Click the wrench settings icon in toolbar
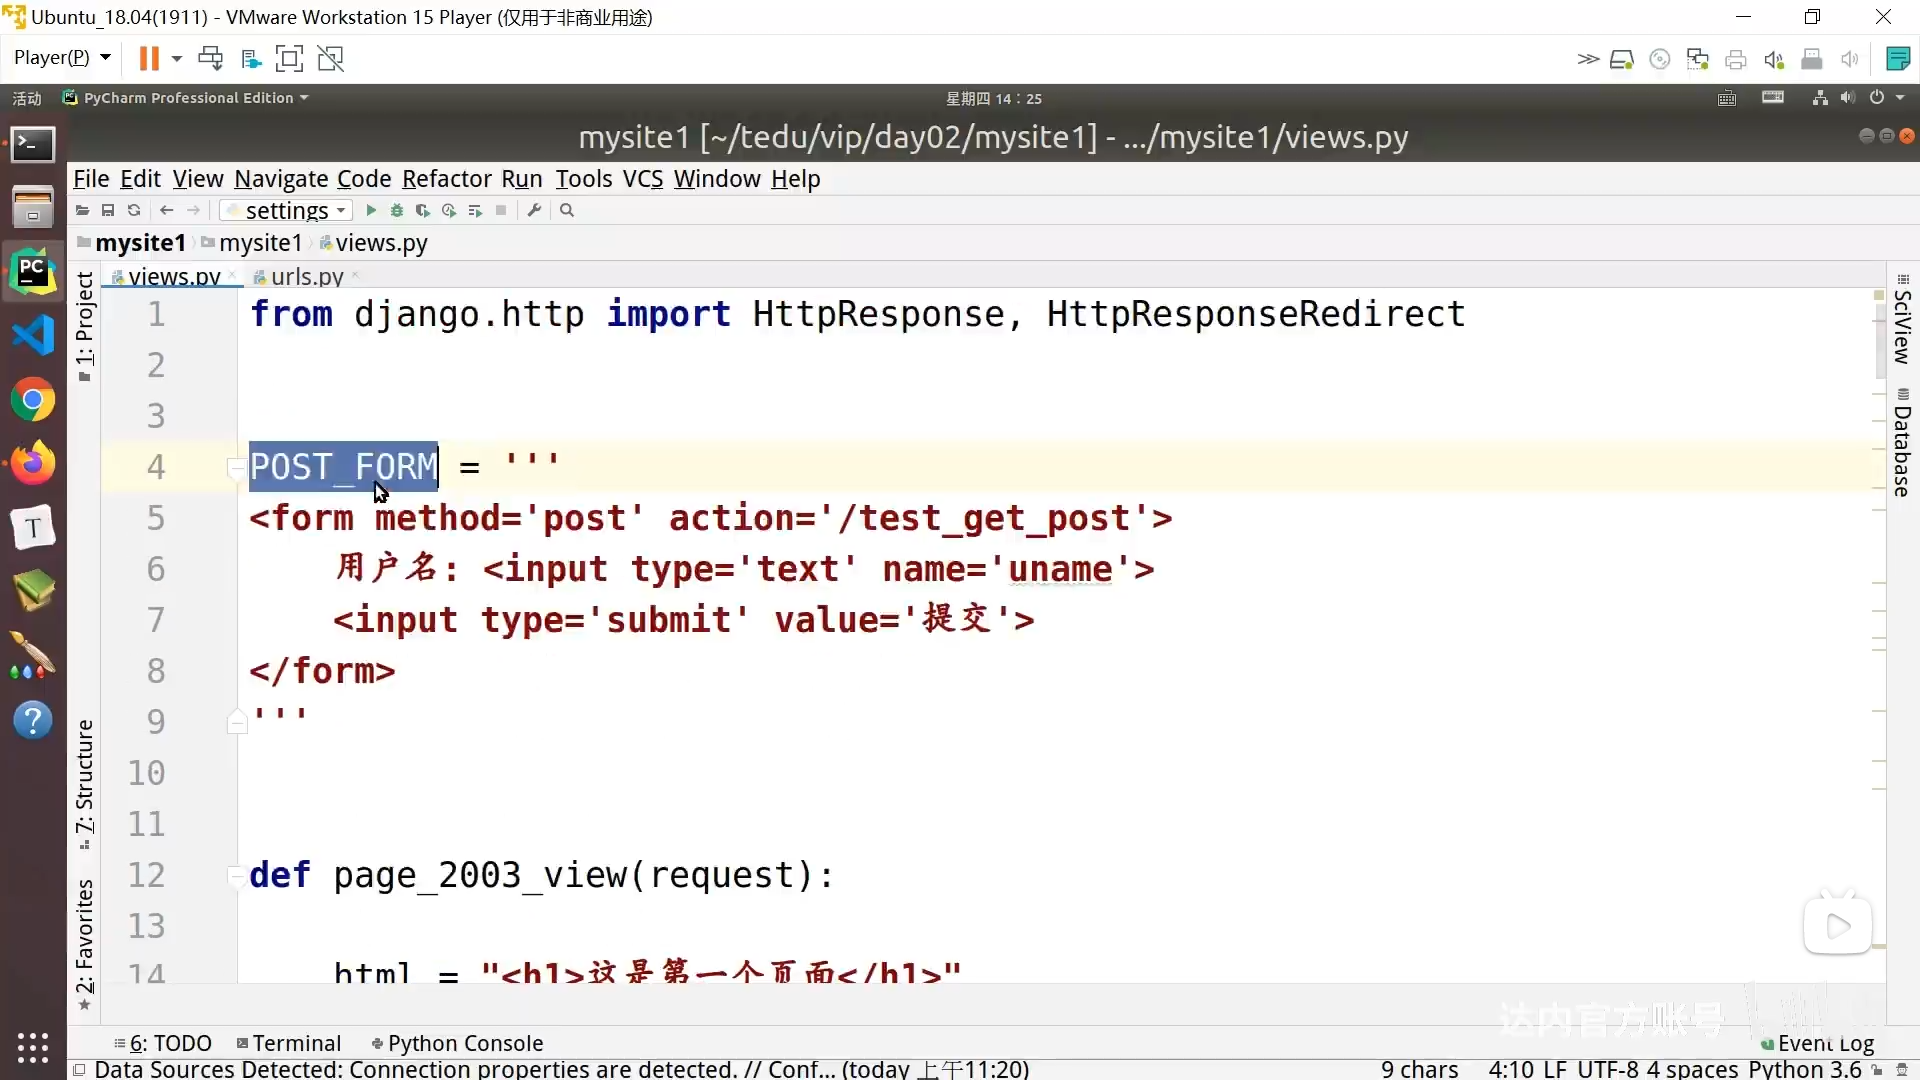This screenshot has height=1080, width=1920. tap(534, 211)
